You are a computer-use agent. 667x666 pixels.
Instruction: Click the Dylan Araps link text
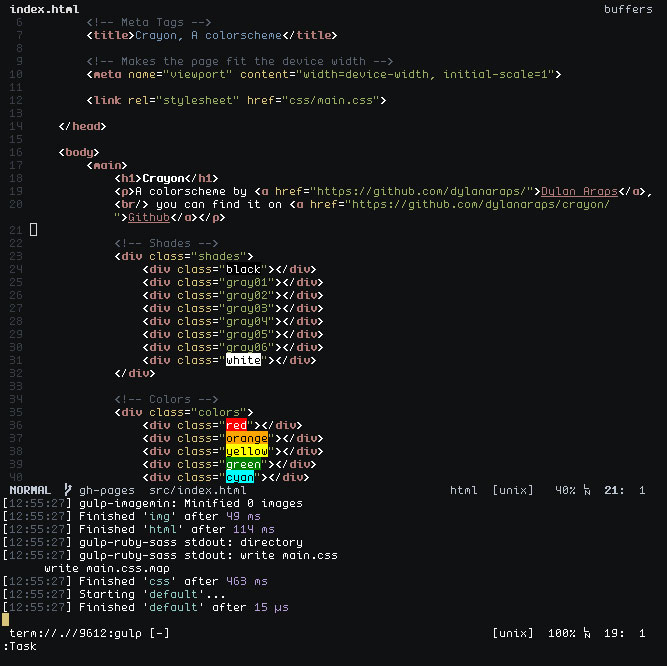click(578, 191)
